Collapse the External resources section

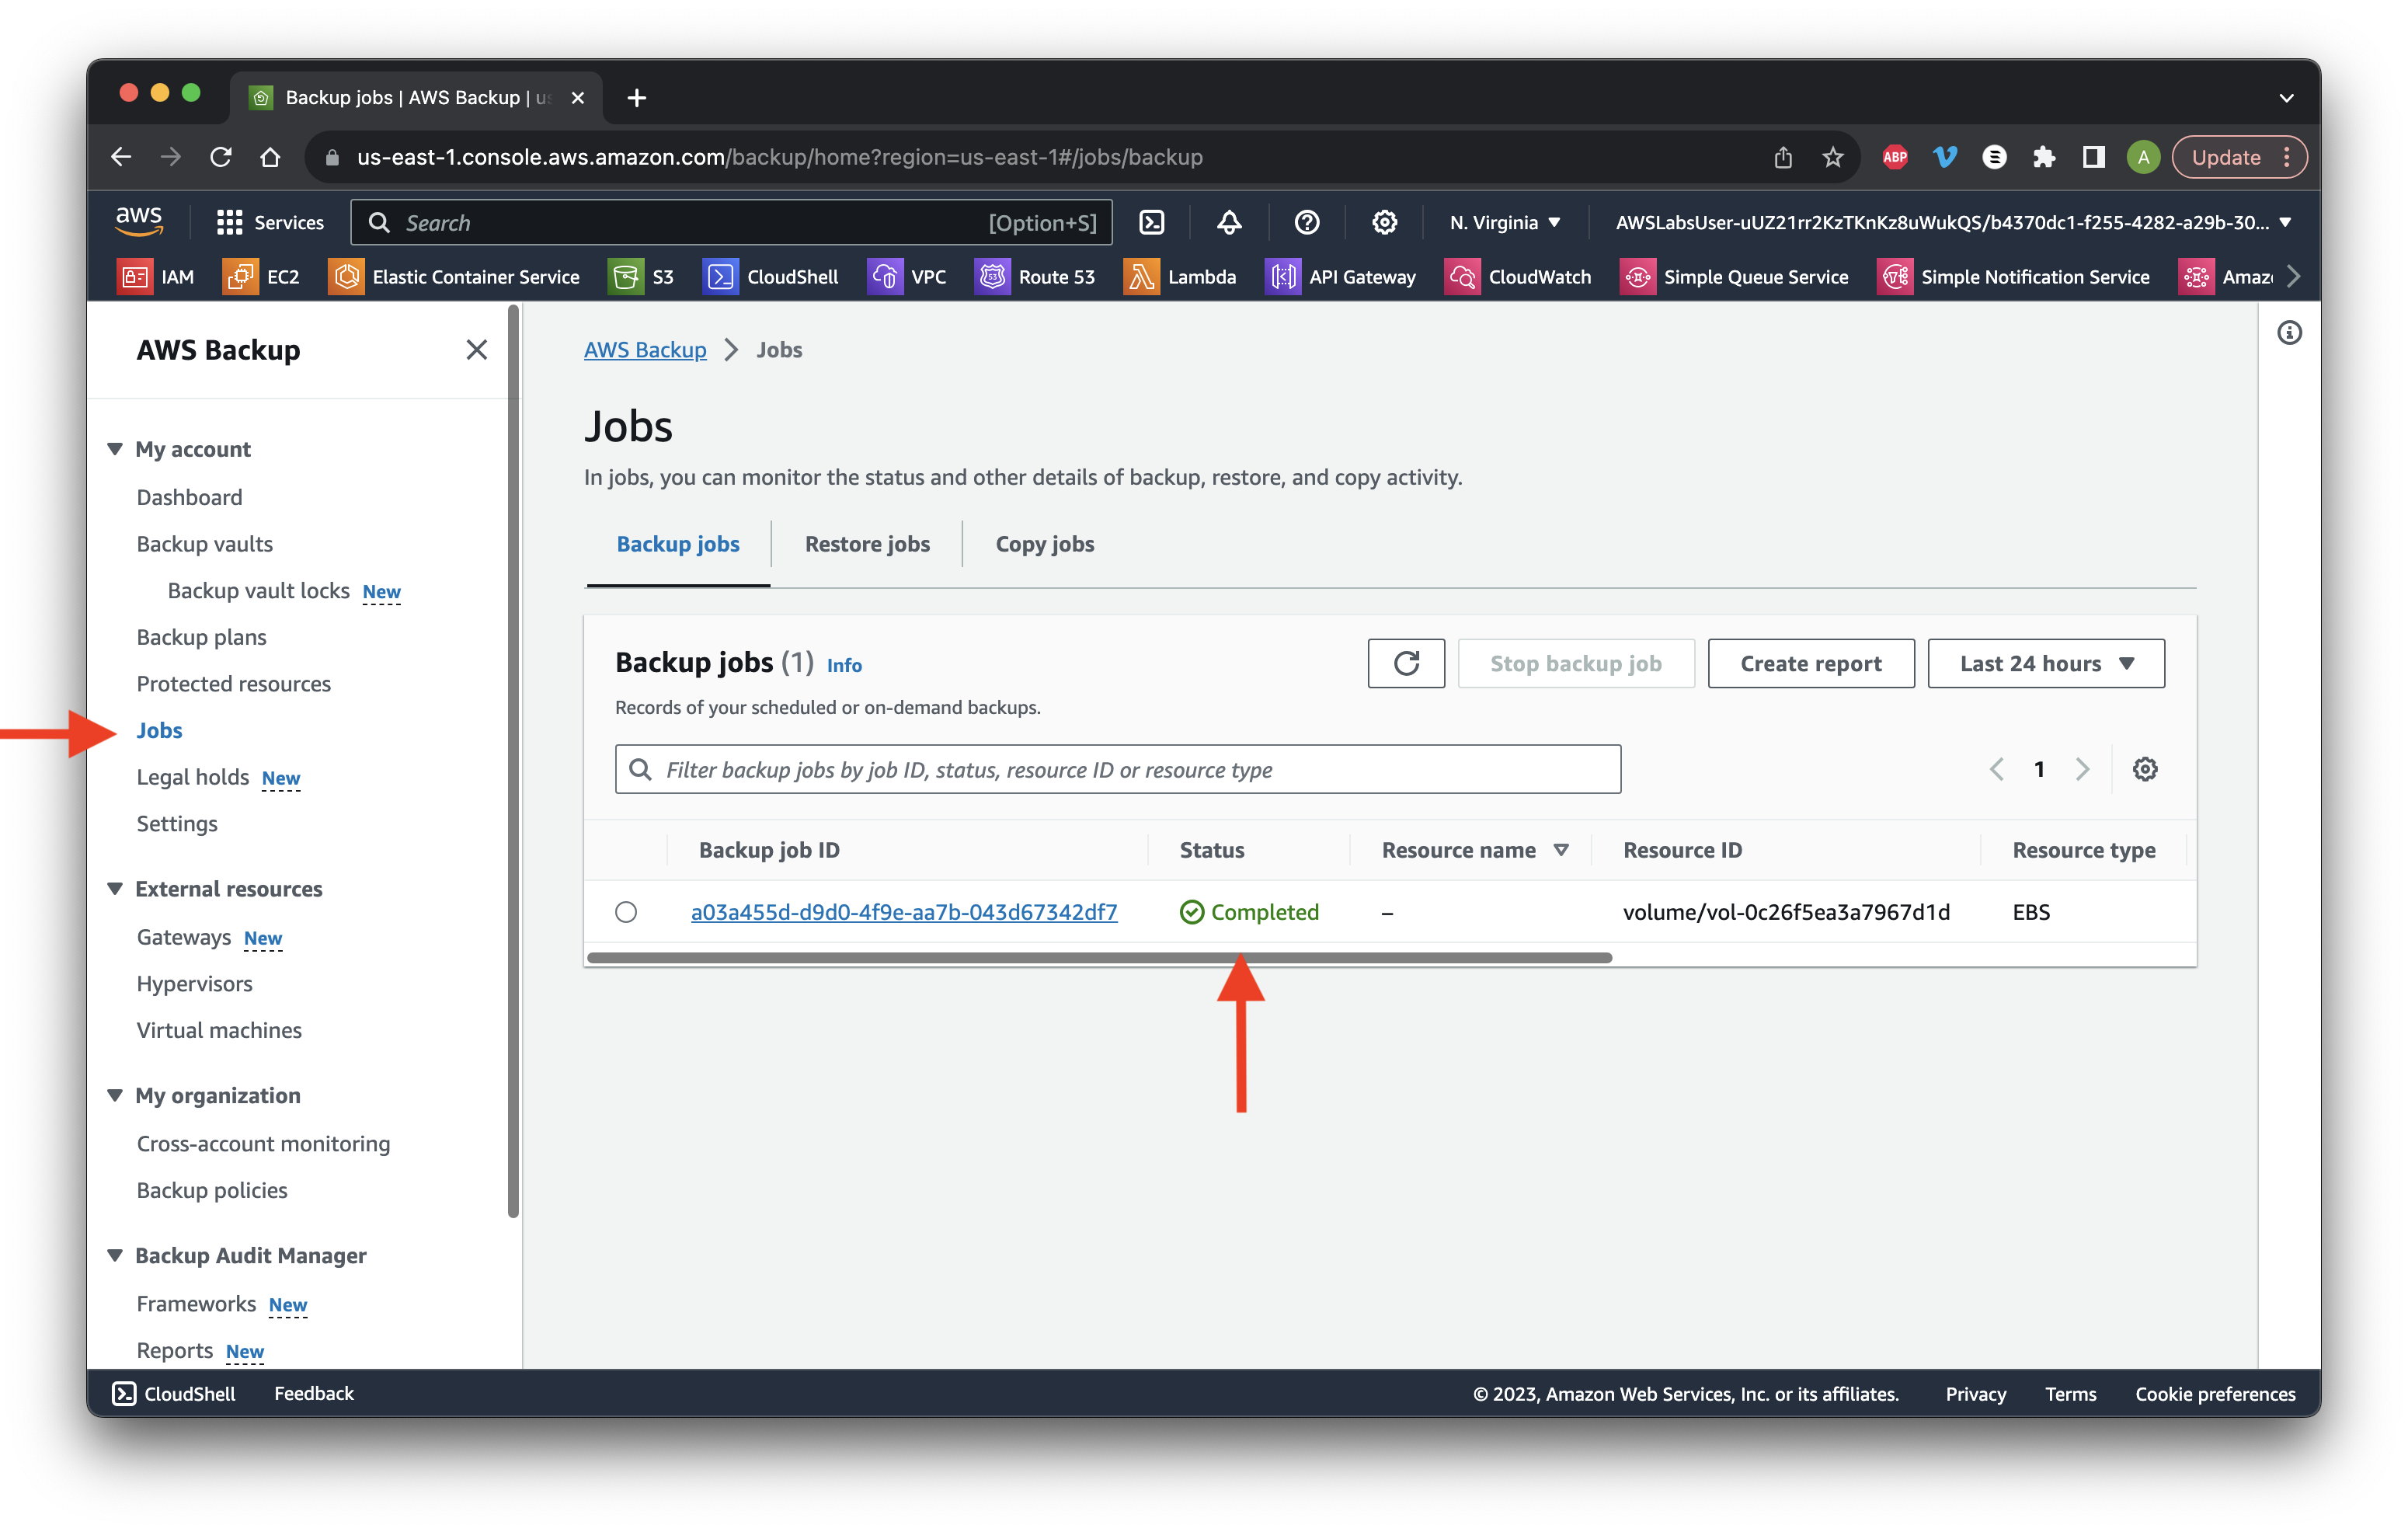click(114, 889)
